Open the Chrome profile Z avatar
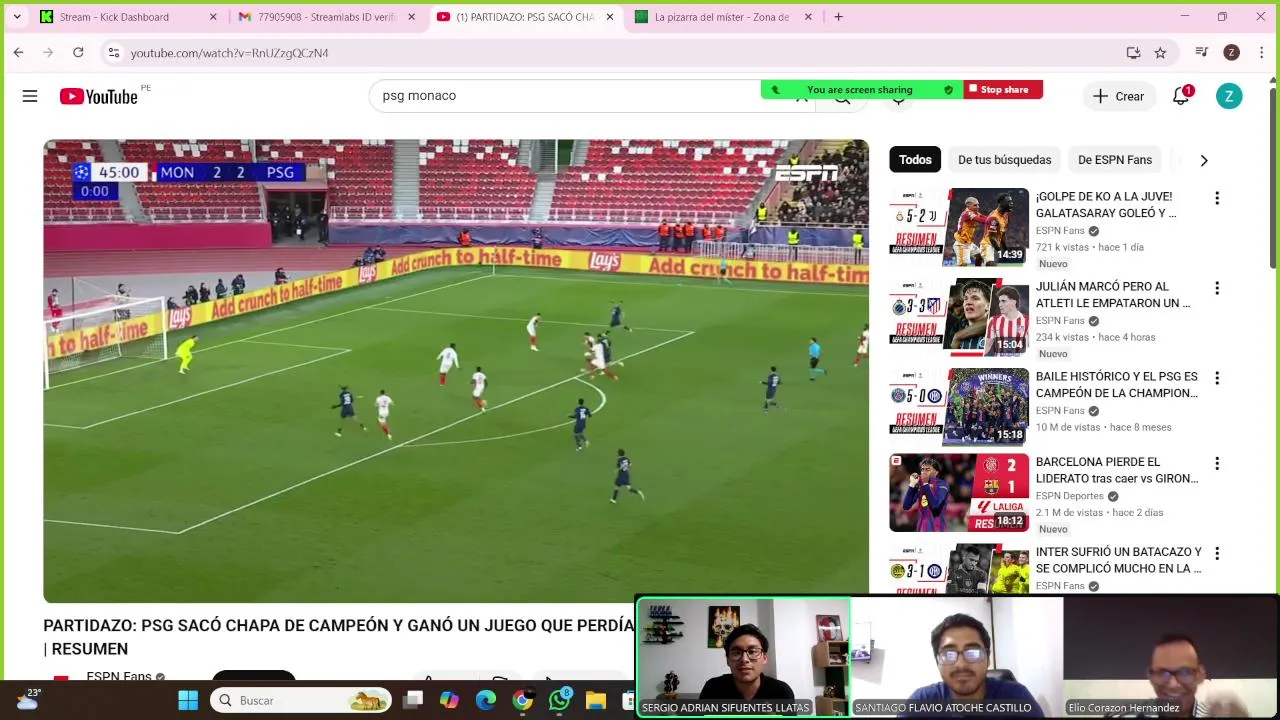The image size is (1280, 720). (1232, 52)
